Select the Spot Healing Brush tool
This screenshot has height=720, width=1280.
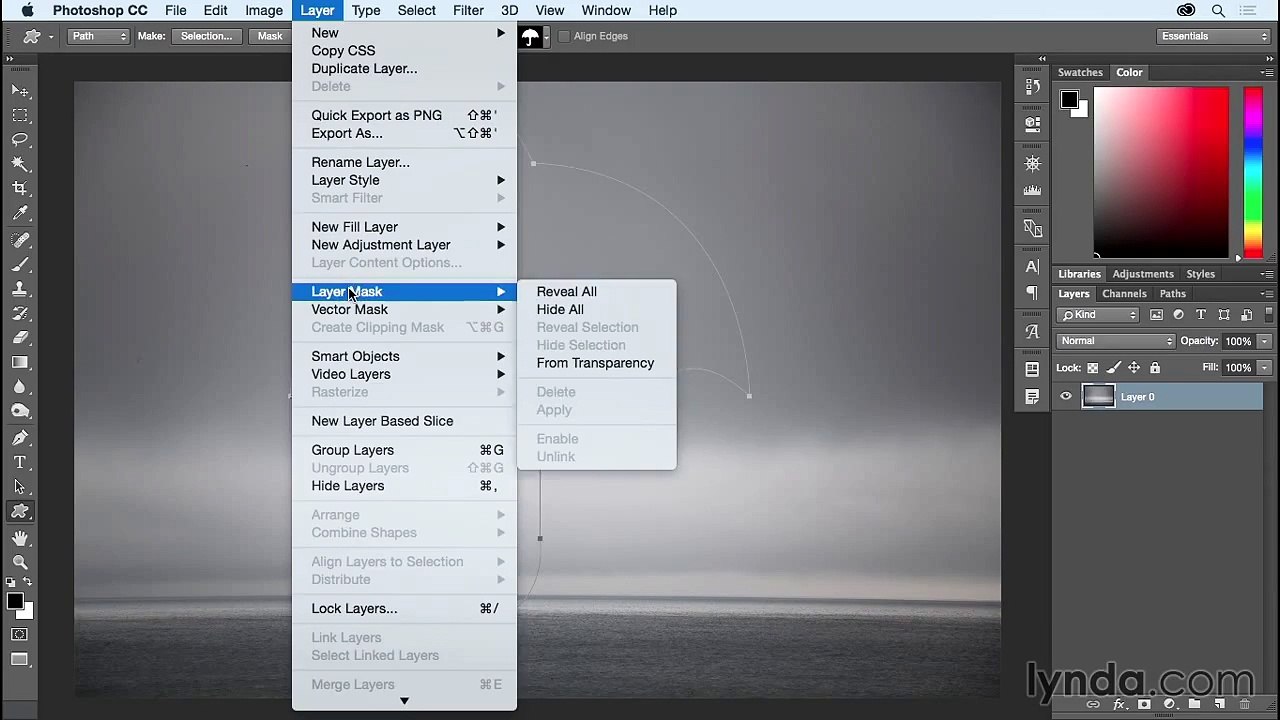(x=20, y=240)
